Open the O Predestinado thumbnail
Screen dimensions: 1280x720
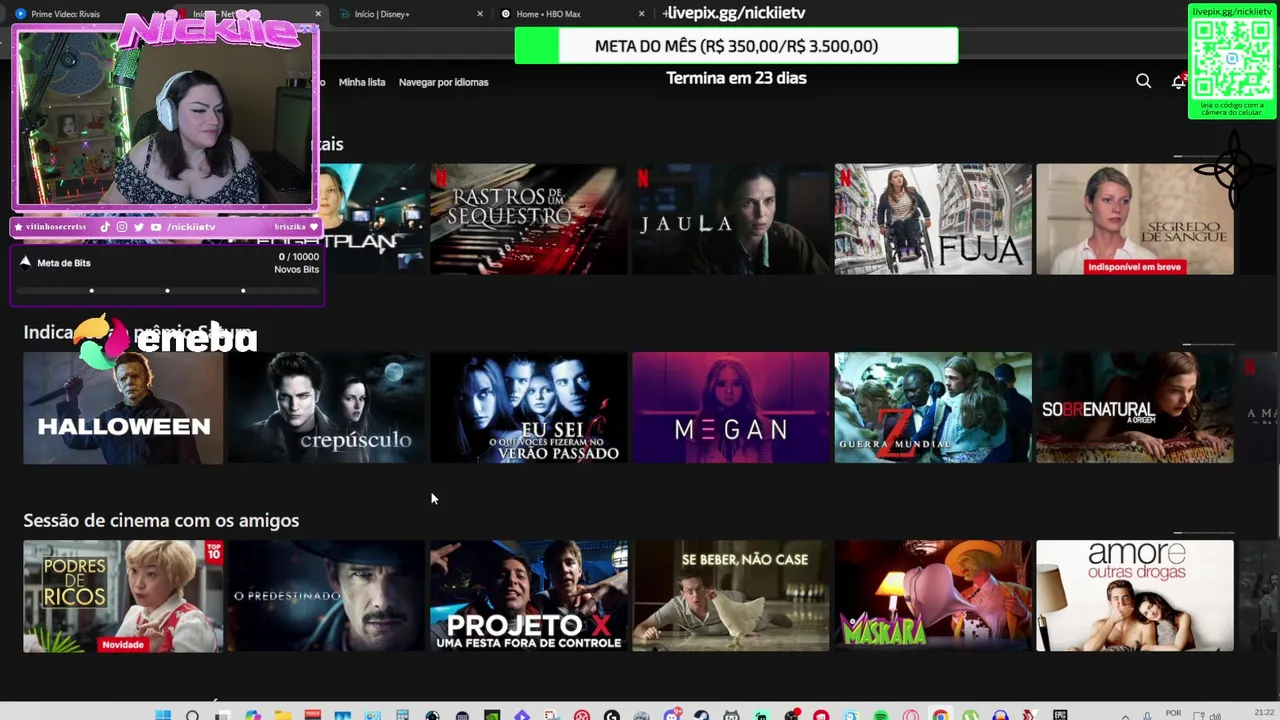pyautogui.click(x=327, y=596)
